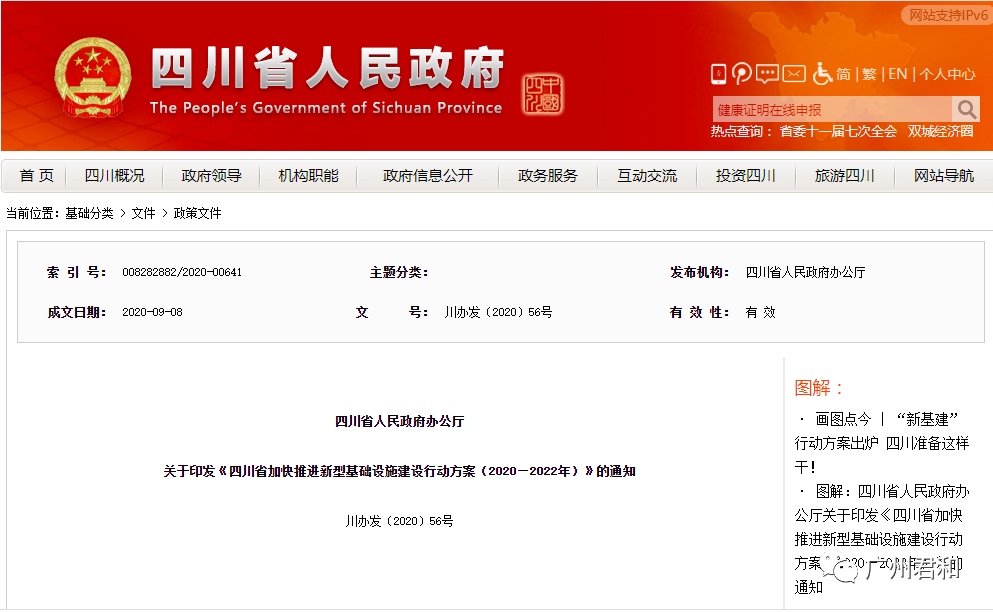The height and width of the screenshot is (612, 993).
Task: Click breadcrumb 文件
Action: 143,214
